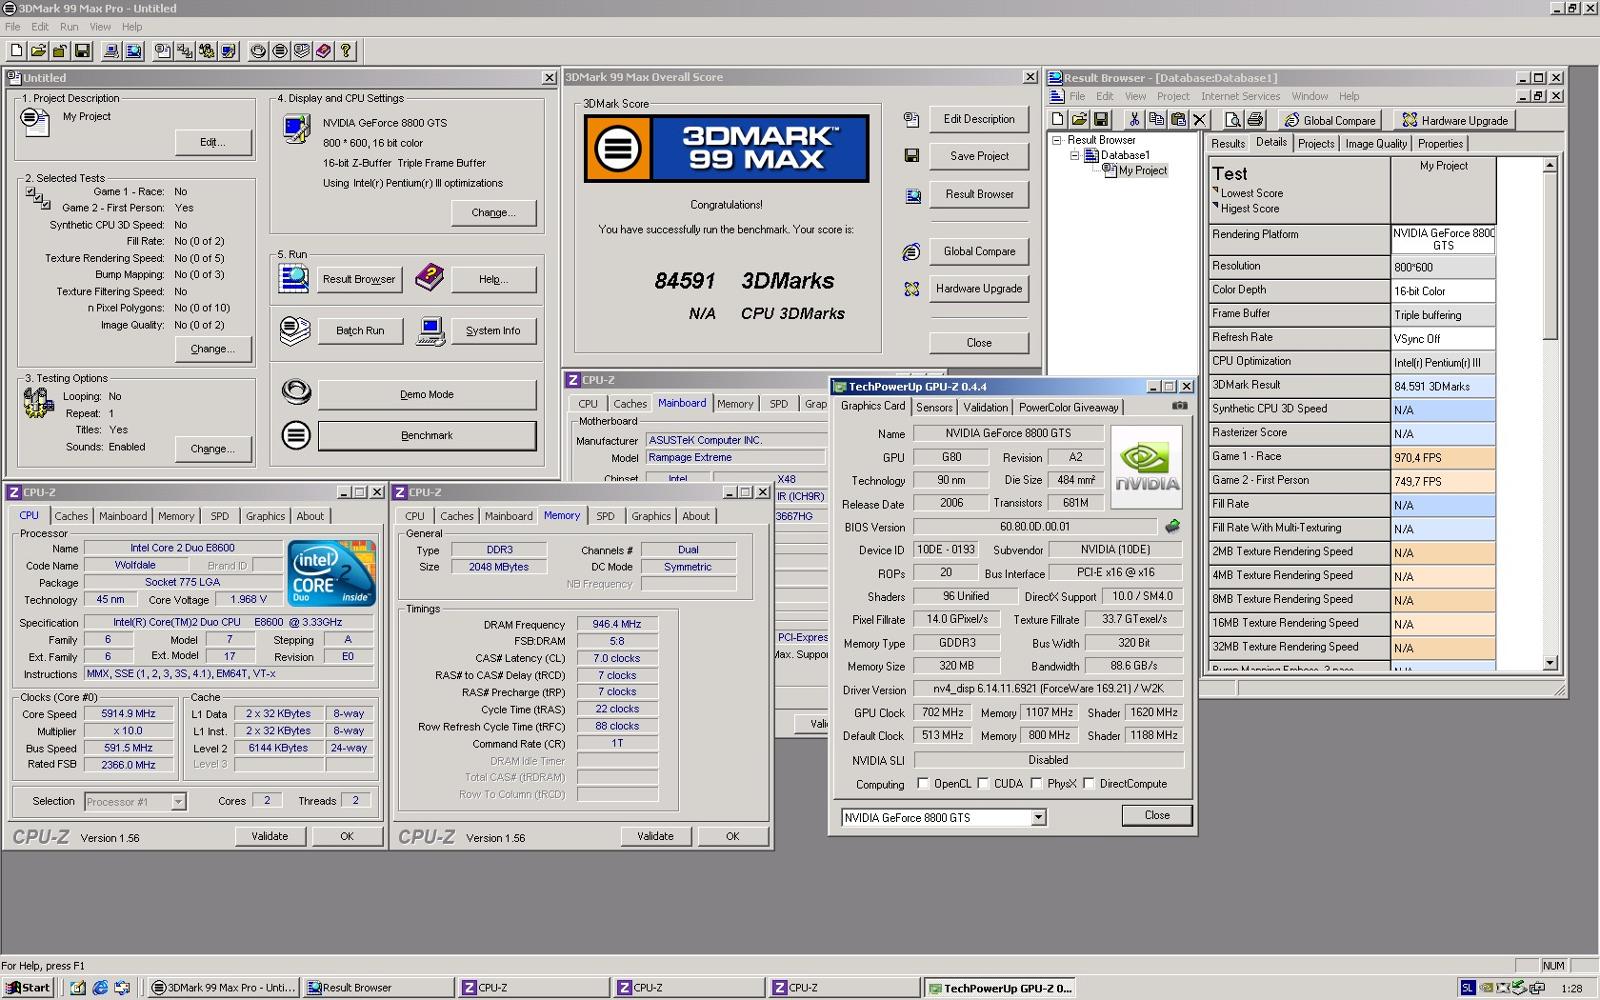Viewport: 1600px width, 1000px height.
Task: Click the Windows Start button
Action: pos(27,987)
